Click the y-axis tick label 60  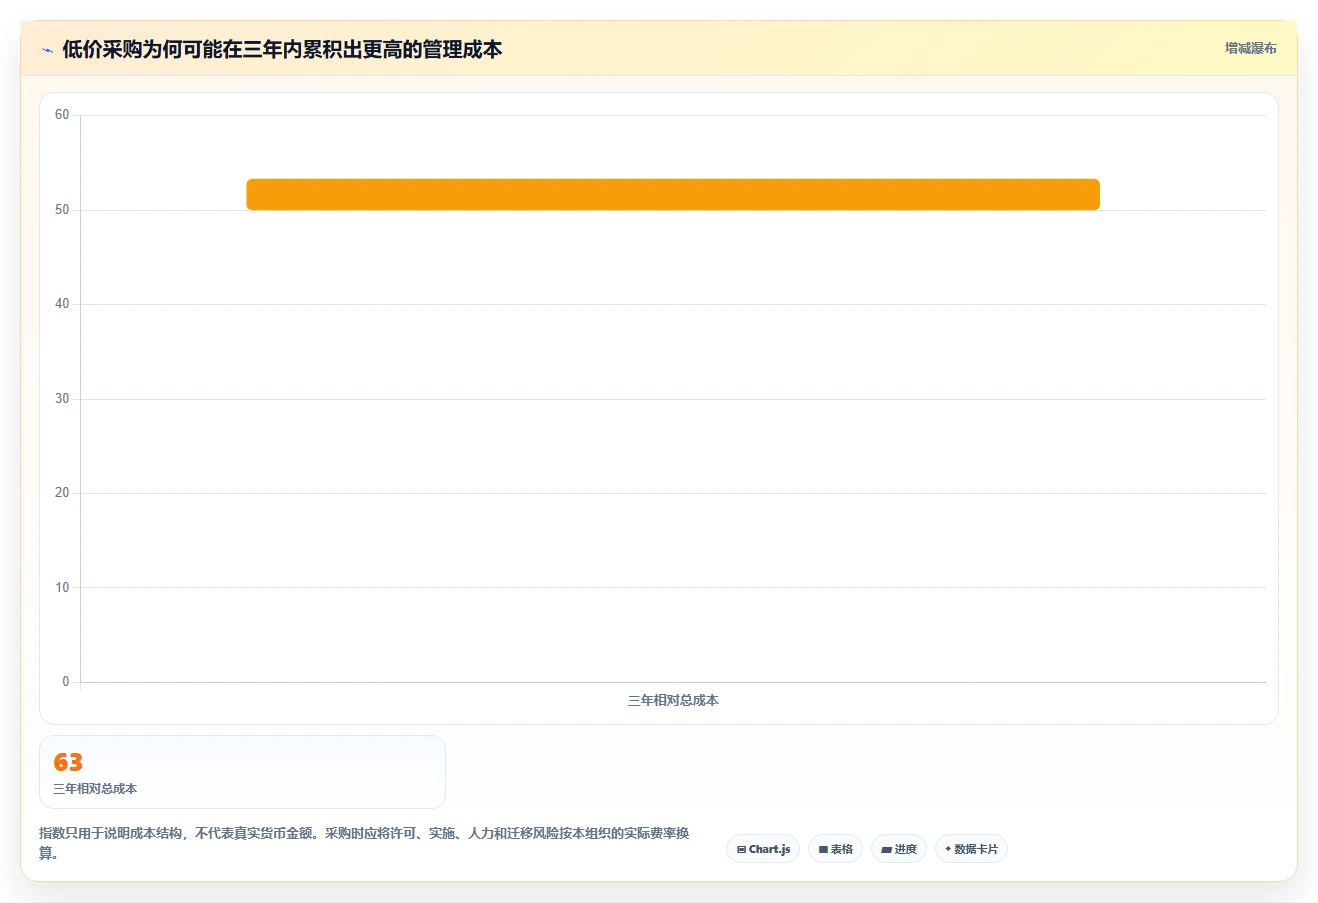point(62,115)
